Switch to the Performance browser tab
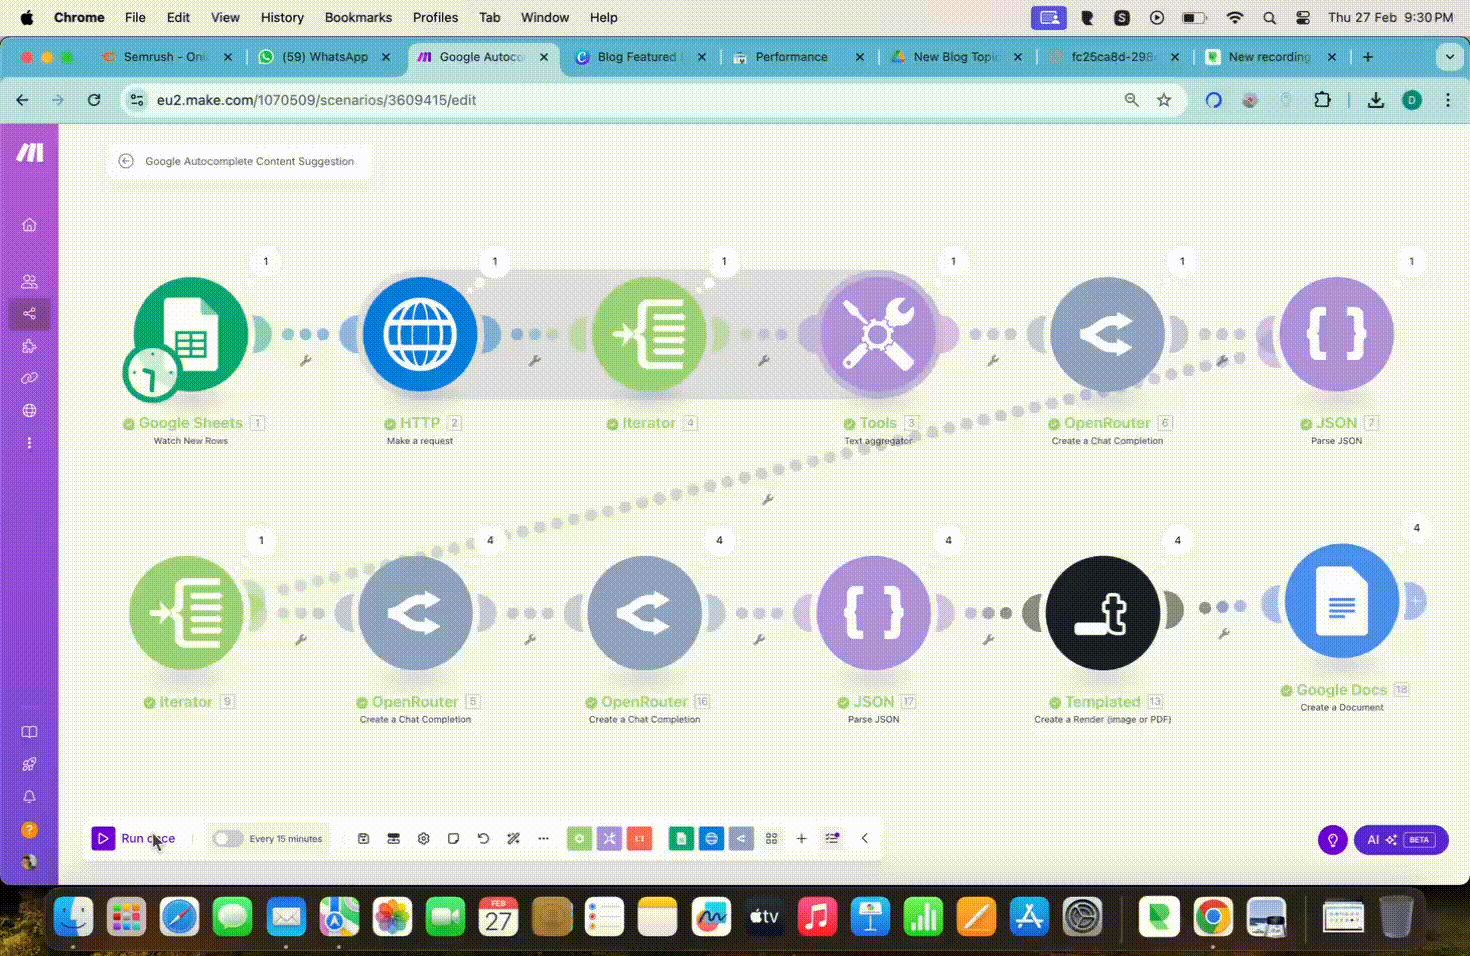This screenshot has width=1470, height=956. pyautogui.click(x=790, y=57)
